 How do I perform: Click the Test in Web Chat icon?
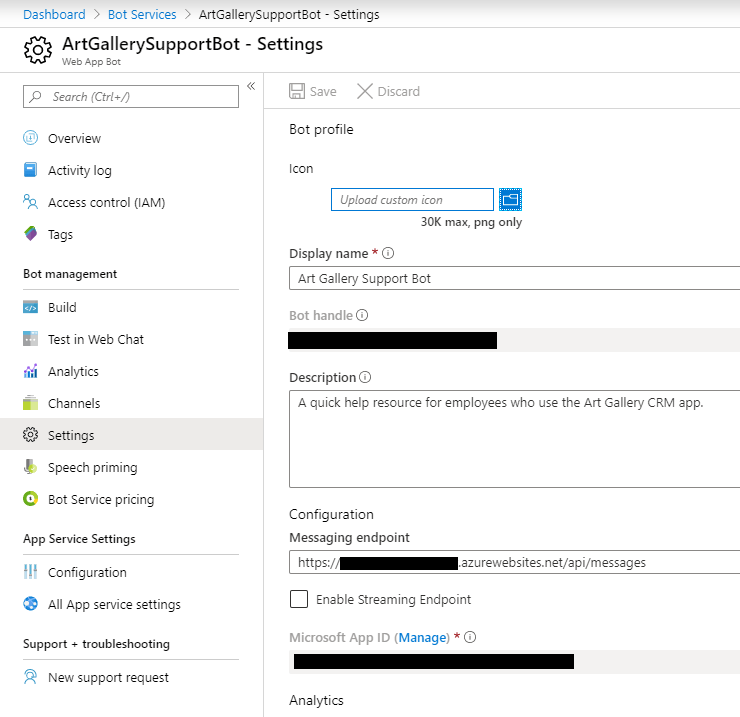[31, 339]
